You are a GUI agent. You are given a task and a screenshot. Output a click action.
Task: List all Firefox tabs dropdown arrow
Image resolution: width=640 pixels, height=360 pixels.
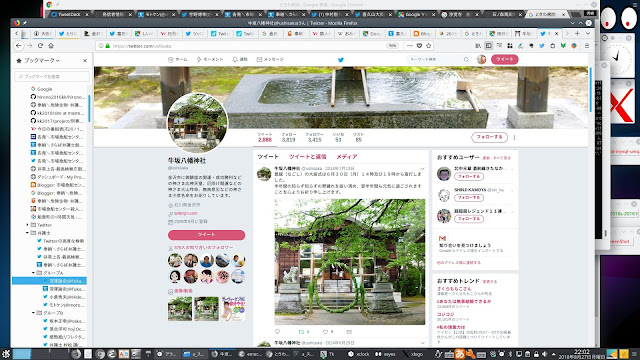coord(588,33)
